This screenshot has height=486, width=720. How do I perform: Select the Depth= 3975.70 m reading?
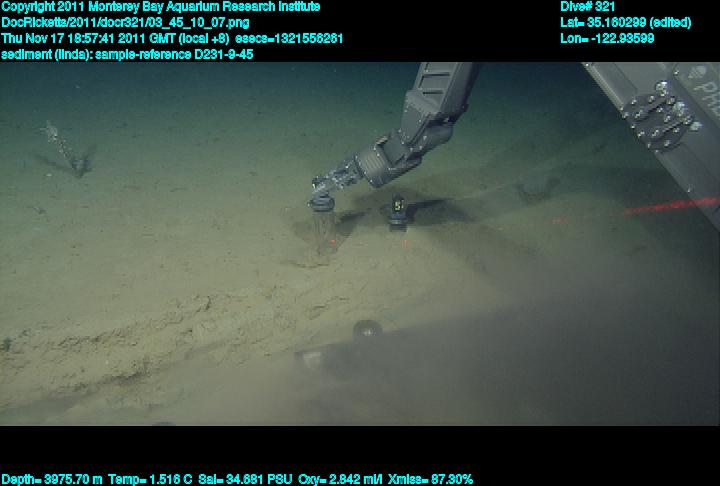click(51, 480)
